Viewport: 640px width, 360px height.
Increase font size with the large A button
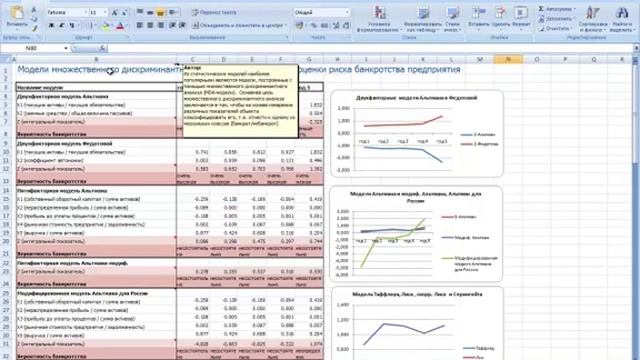115,13
